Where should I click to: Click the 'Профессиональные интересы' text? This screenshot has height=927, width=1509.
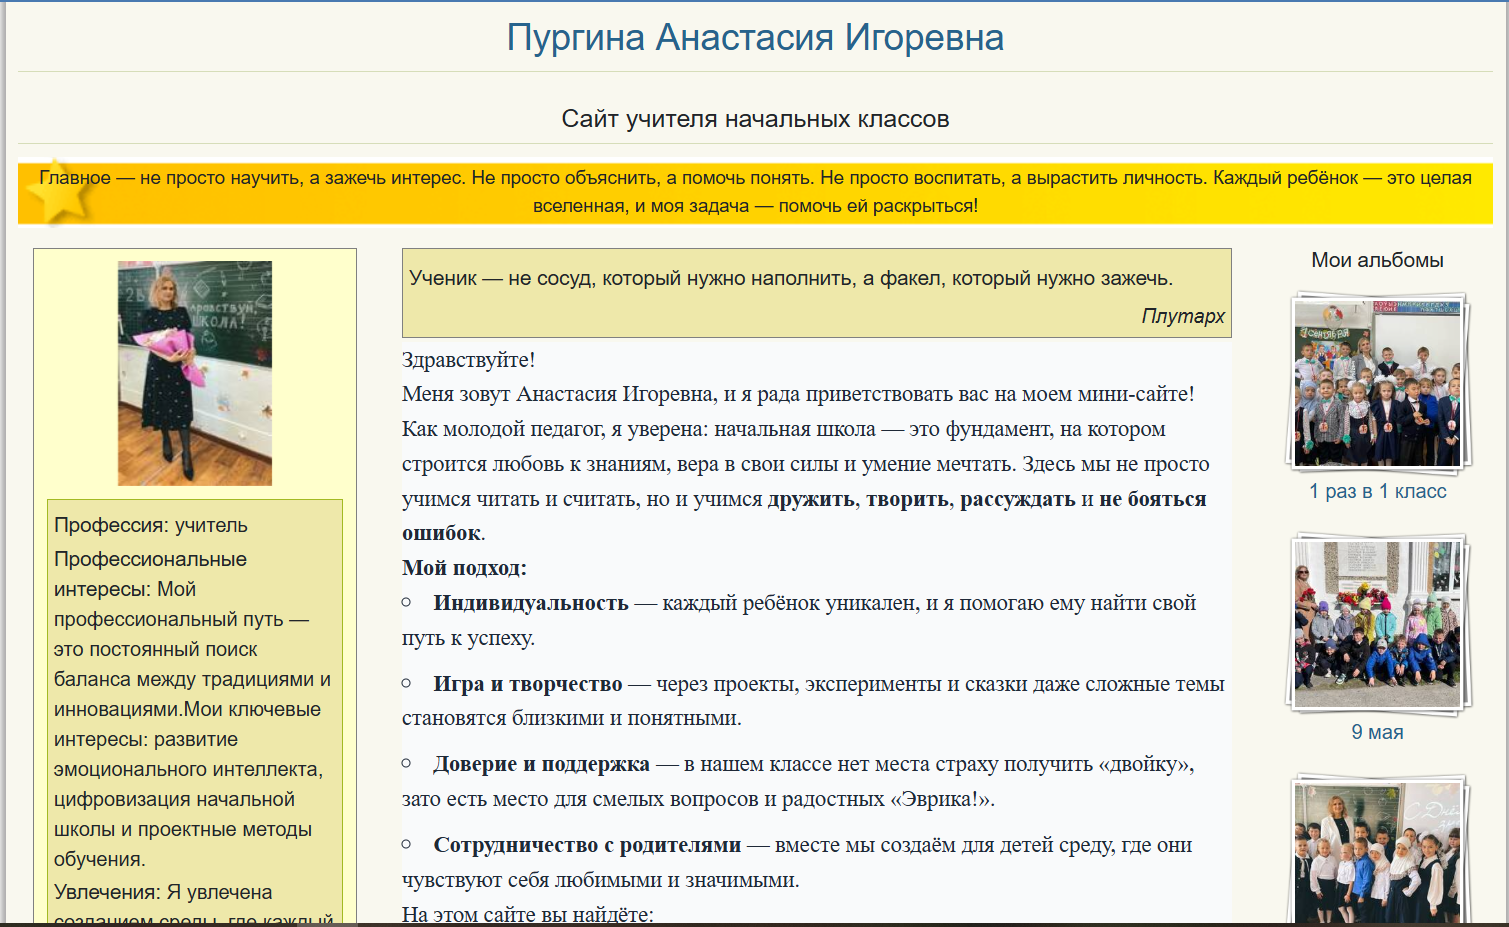coord(192,709)
